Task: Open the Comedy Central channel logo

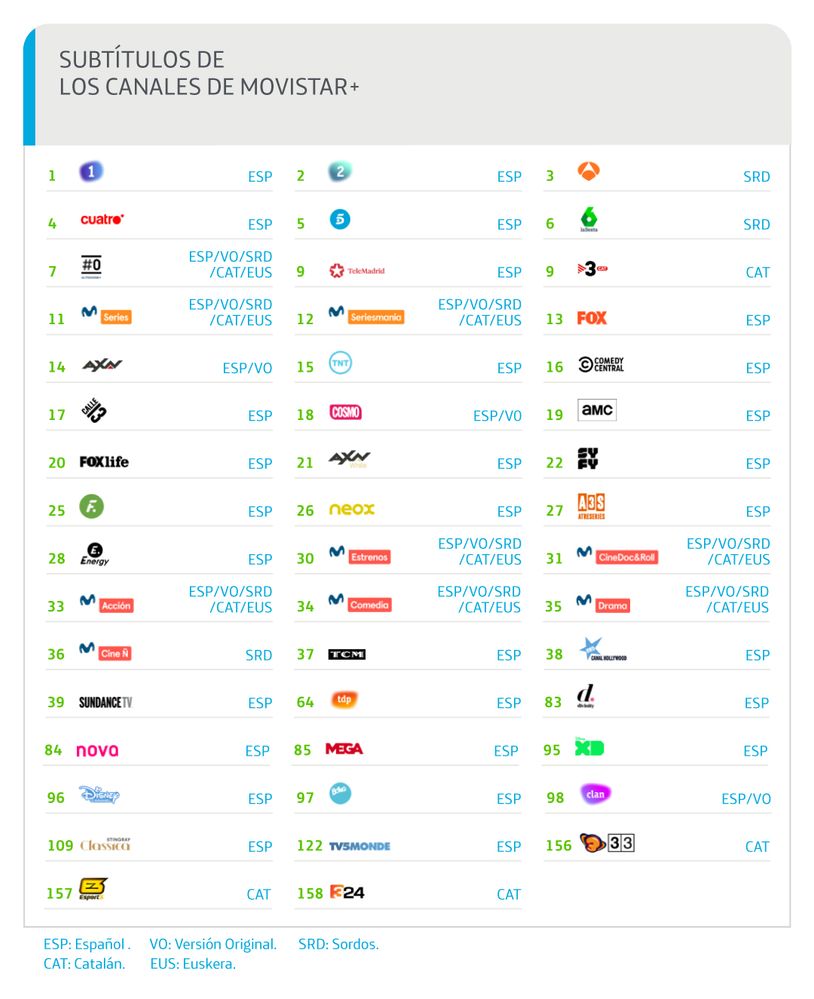Action: 601,365
